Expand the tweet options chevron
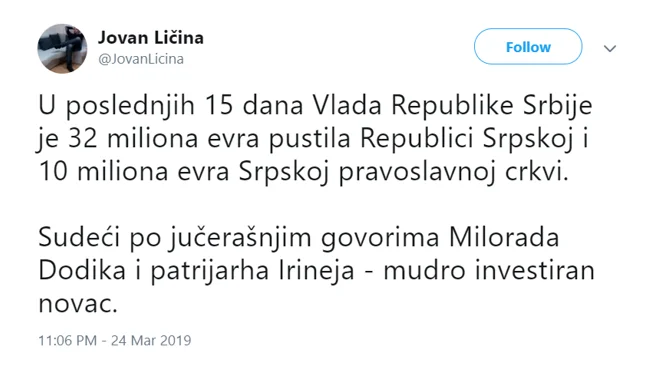Viewport: 651px width, 371px height. coord(609,49)
